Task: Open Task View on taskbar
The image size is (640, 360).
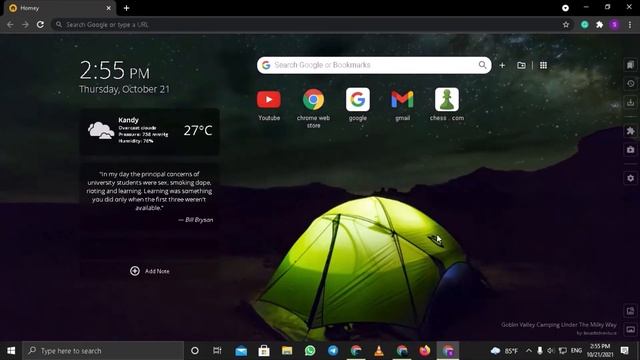Action: (x=217, y=351)
